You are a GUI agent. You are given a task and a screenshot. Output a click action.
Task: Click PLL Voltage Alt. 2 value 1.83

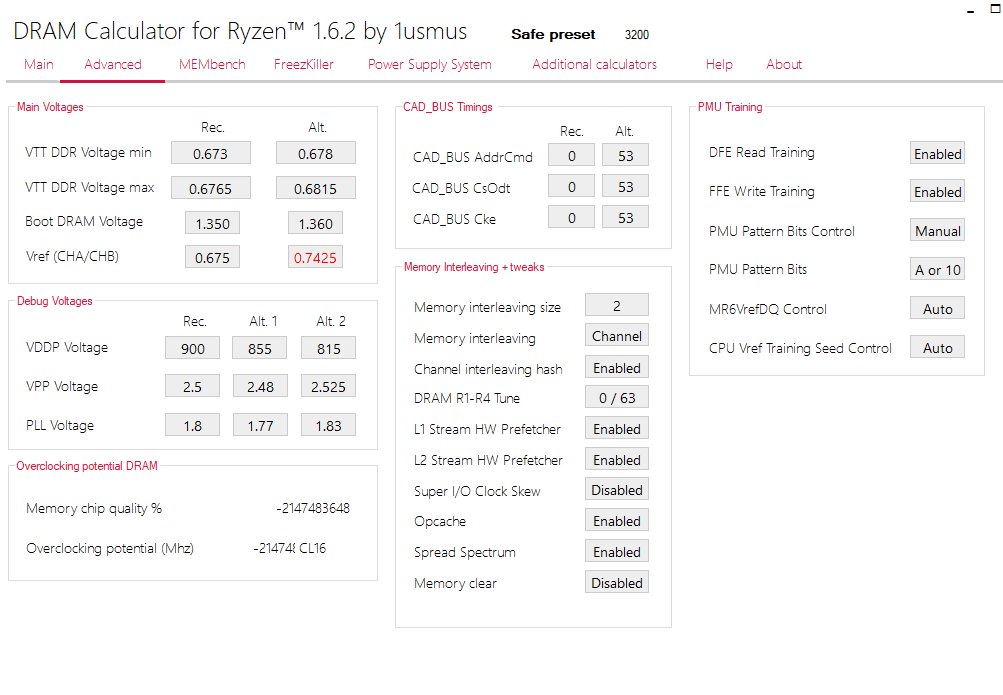(328, 426)
